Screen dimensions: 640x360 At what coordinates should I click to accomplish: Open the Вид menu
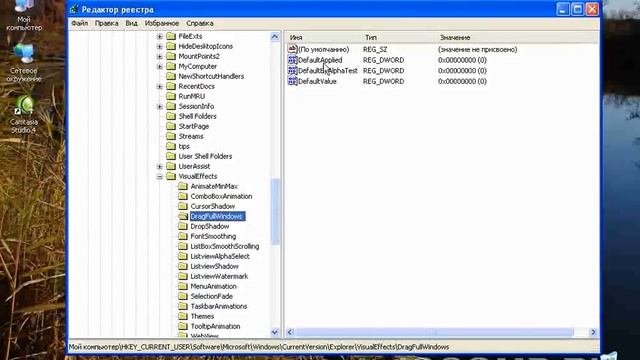131,23
